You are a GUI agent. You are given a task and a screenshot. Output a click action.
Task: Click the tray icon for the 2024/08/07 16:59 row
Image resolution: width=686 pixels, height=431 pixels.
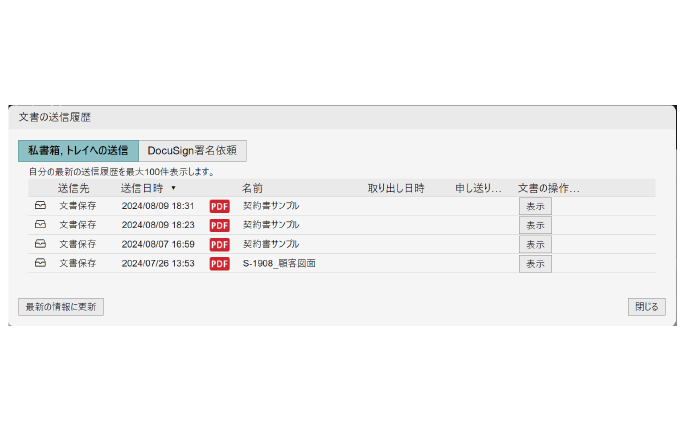tap(40, 244)
